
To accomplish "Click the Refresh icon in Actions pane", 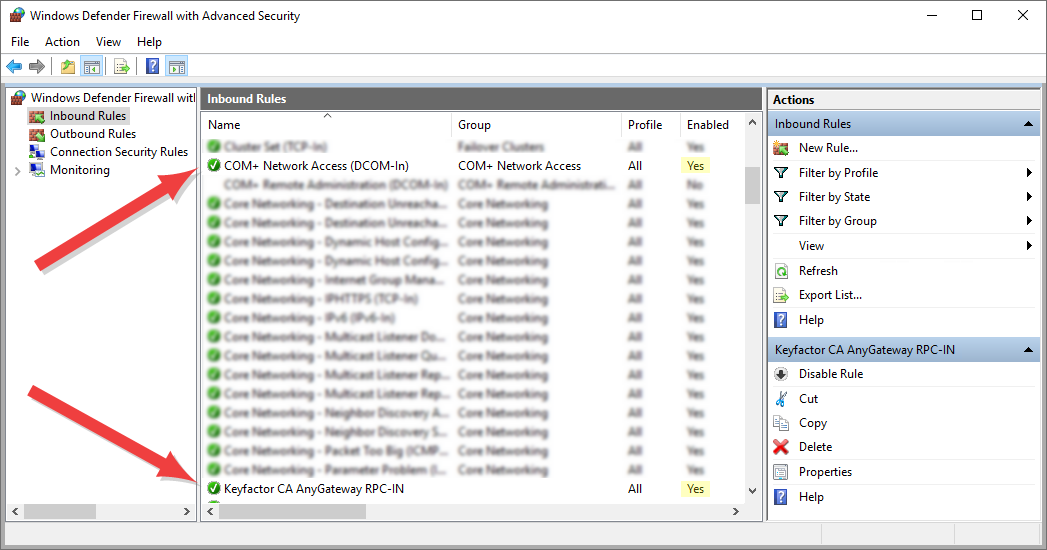I will (x=781, y=271).
